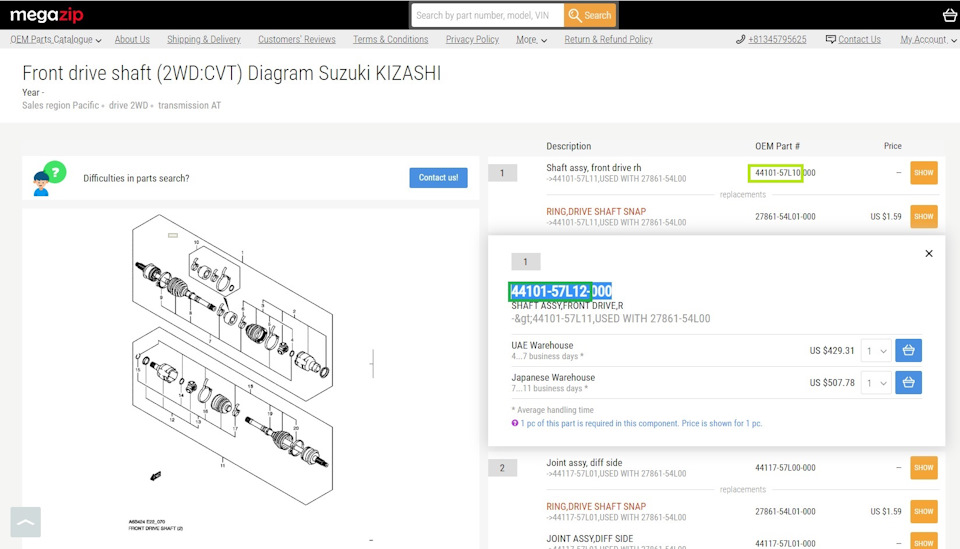Click the JOINT ASSY,DIFF SIDE row text
960x549 pixels.
point(590,539)
